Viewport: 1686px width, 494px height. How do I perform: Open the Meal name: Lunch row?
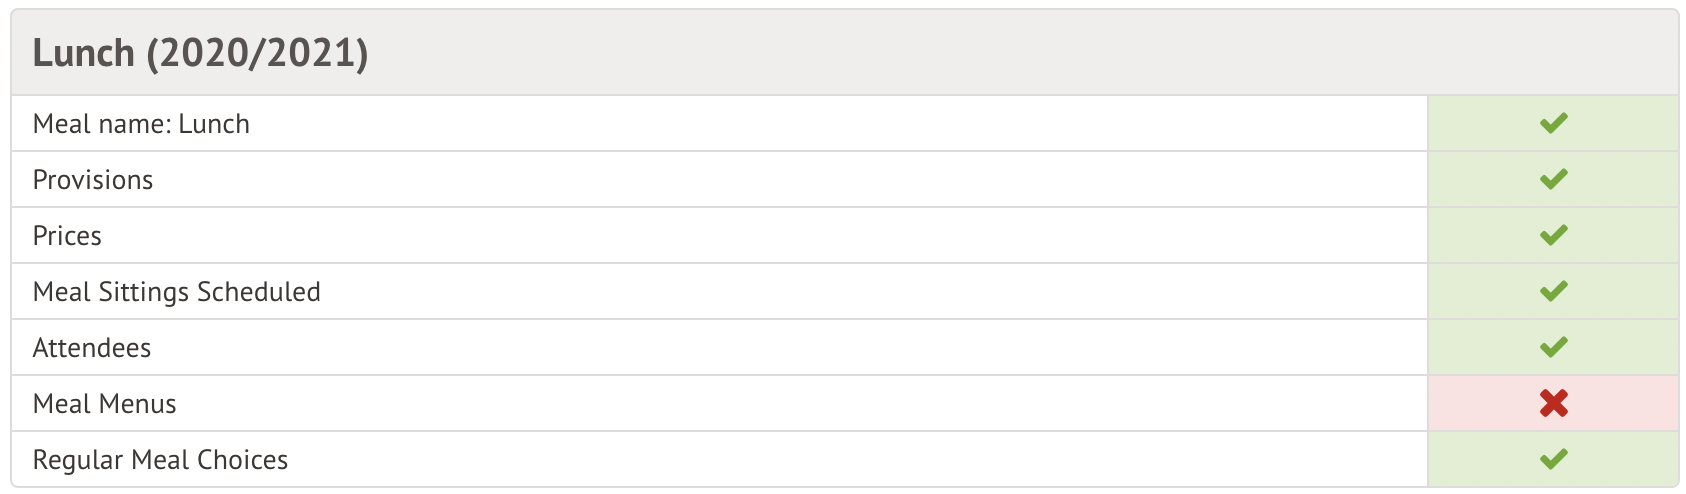[141, 124]
